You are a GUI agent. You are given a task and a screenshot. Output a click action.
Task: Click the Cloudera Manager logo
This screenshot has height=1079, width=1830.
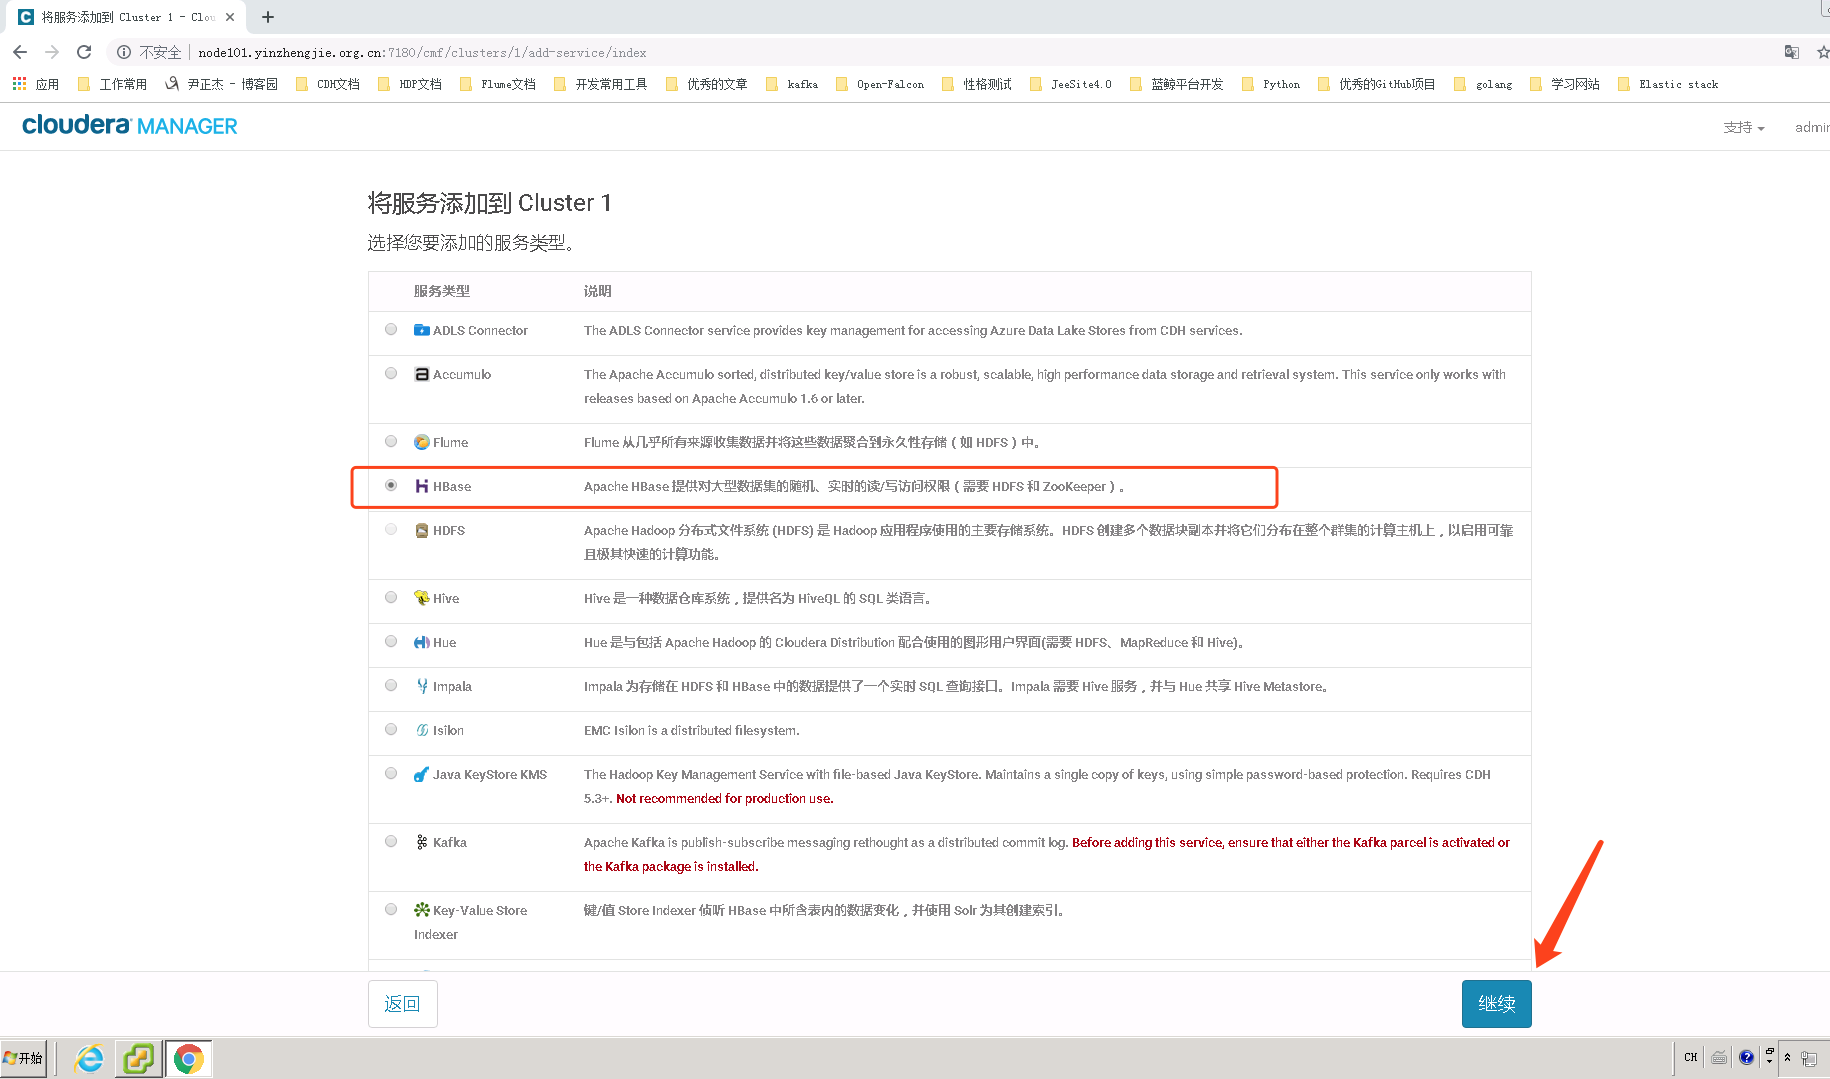pos(130,124)
